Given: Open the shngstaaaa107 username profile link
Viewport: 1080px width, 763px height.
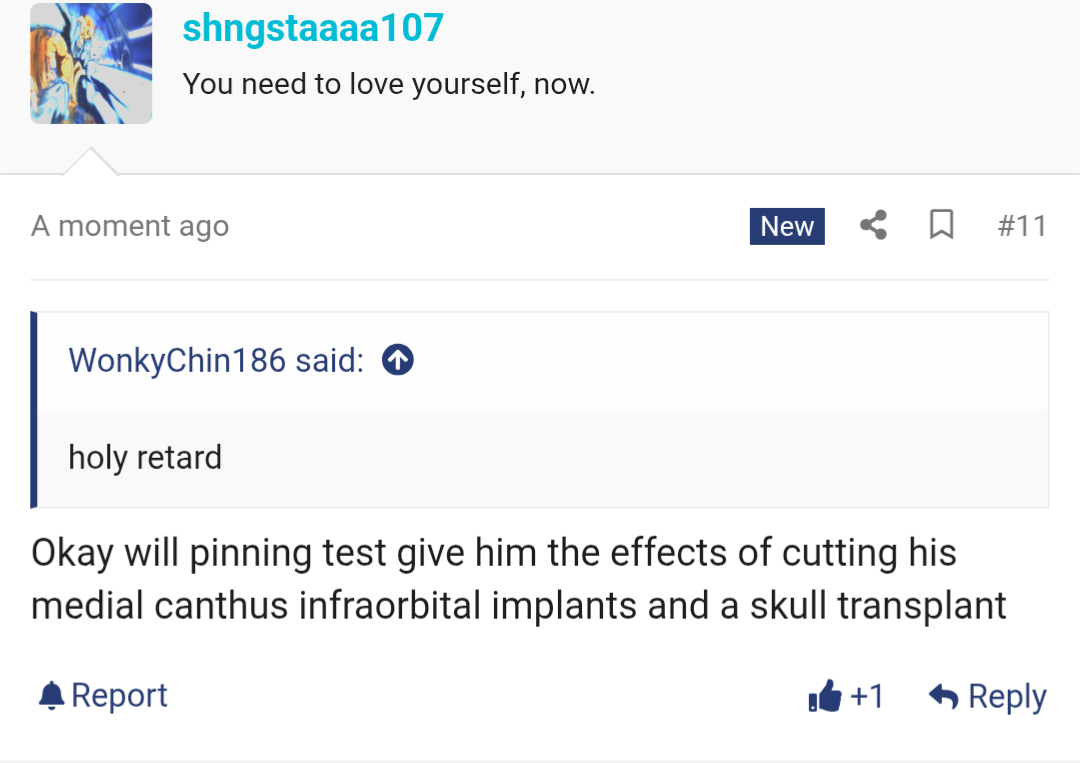Looking at the screenshot, I should (313, 28).
